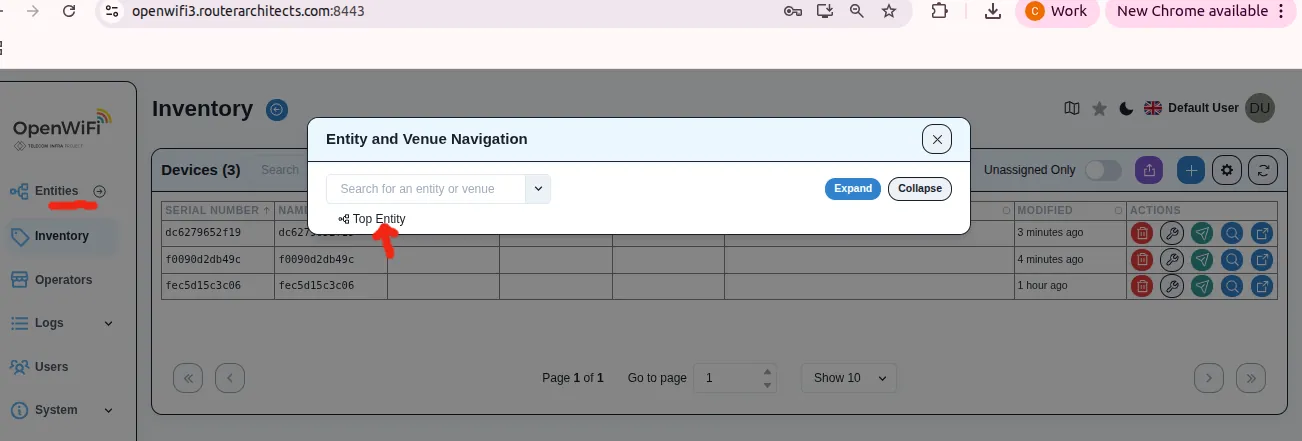Click the Collapse button

pyautogui.click(x=919, y=189)
